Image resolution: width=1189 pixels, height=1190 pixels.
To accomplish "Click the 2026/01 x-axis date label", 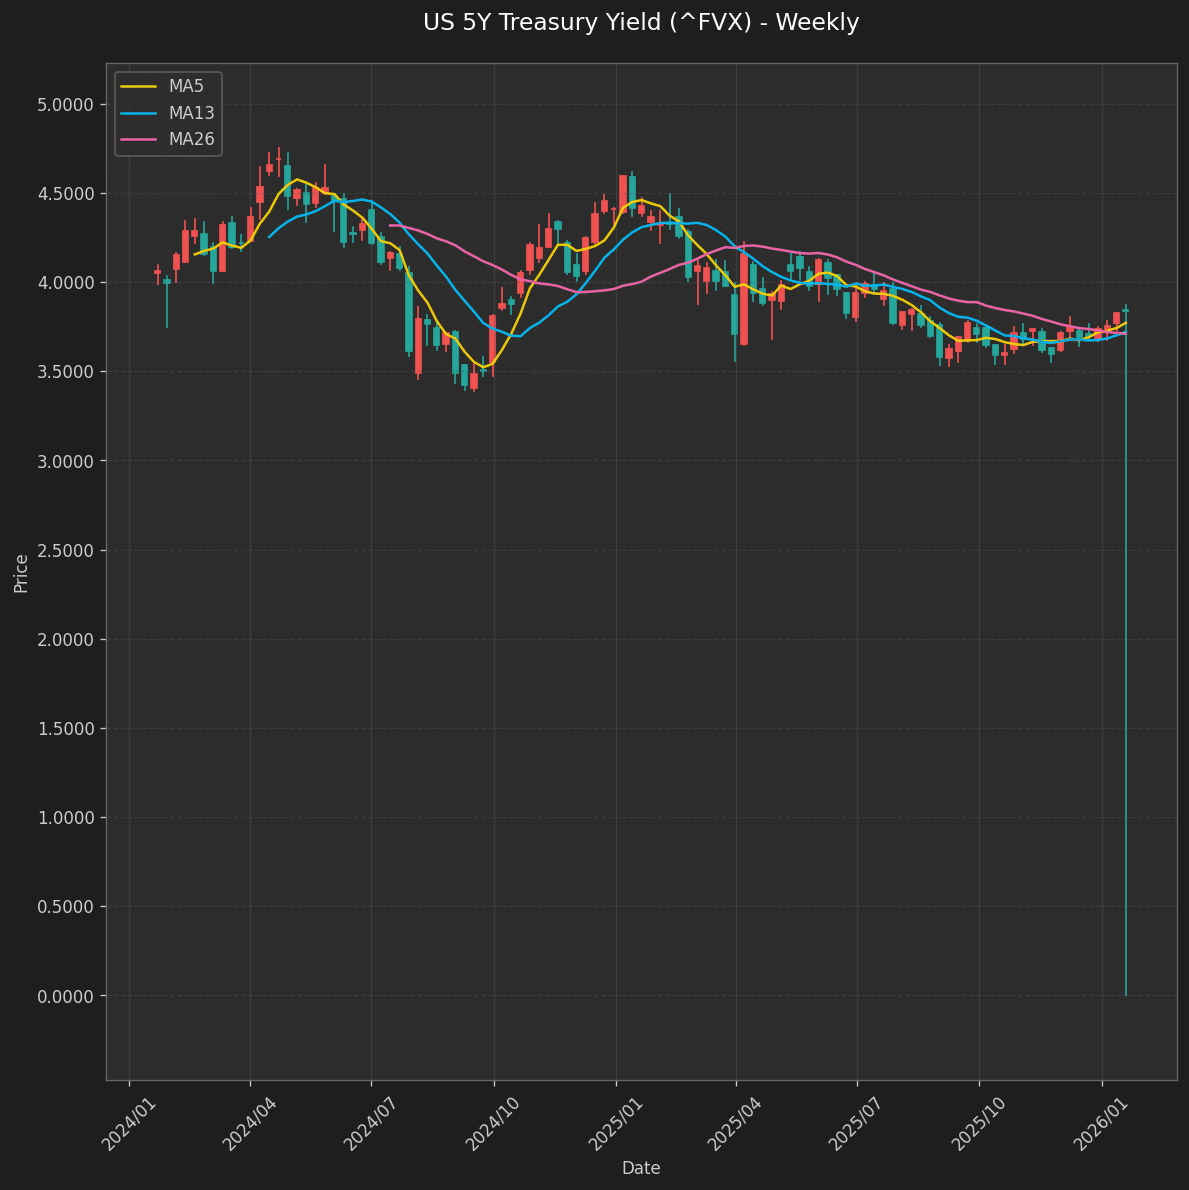I will pos(1101,1123).
